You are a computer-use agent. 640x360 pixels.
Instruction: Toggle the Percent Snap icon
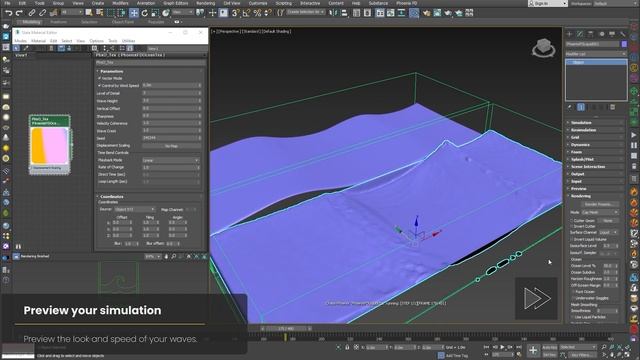click(257, 13)
